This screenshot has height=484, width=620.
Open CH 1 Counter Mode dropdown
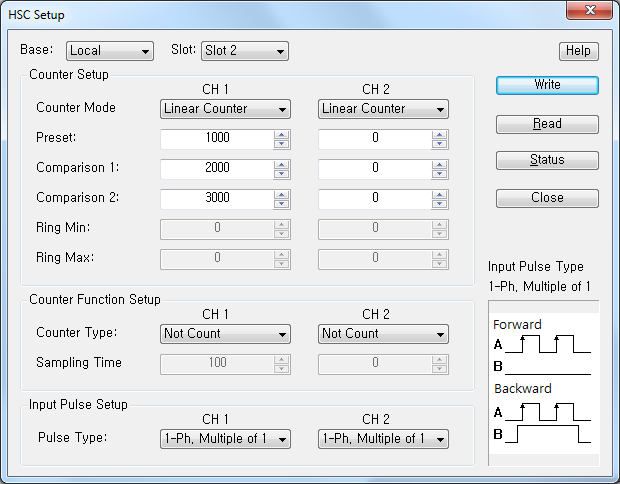pos(225,109)
